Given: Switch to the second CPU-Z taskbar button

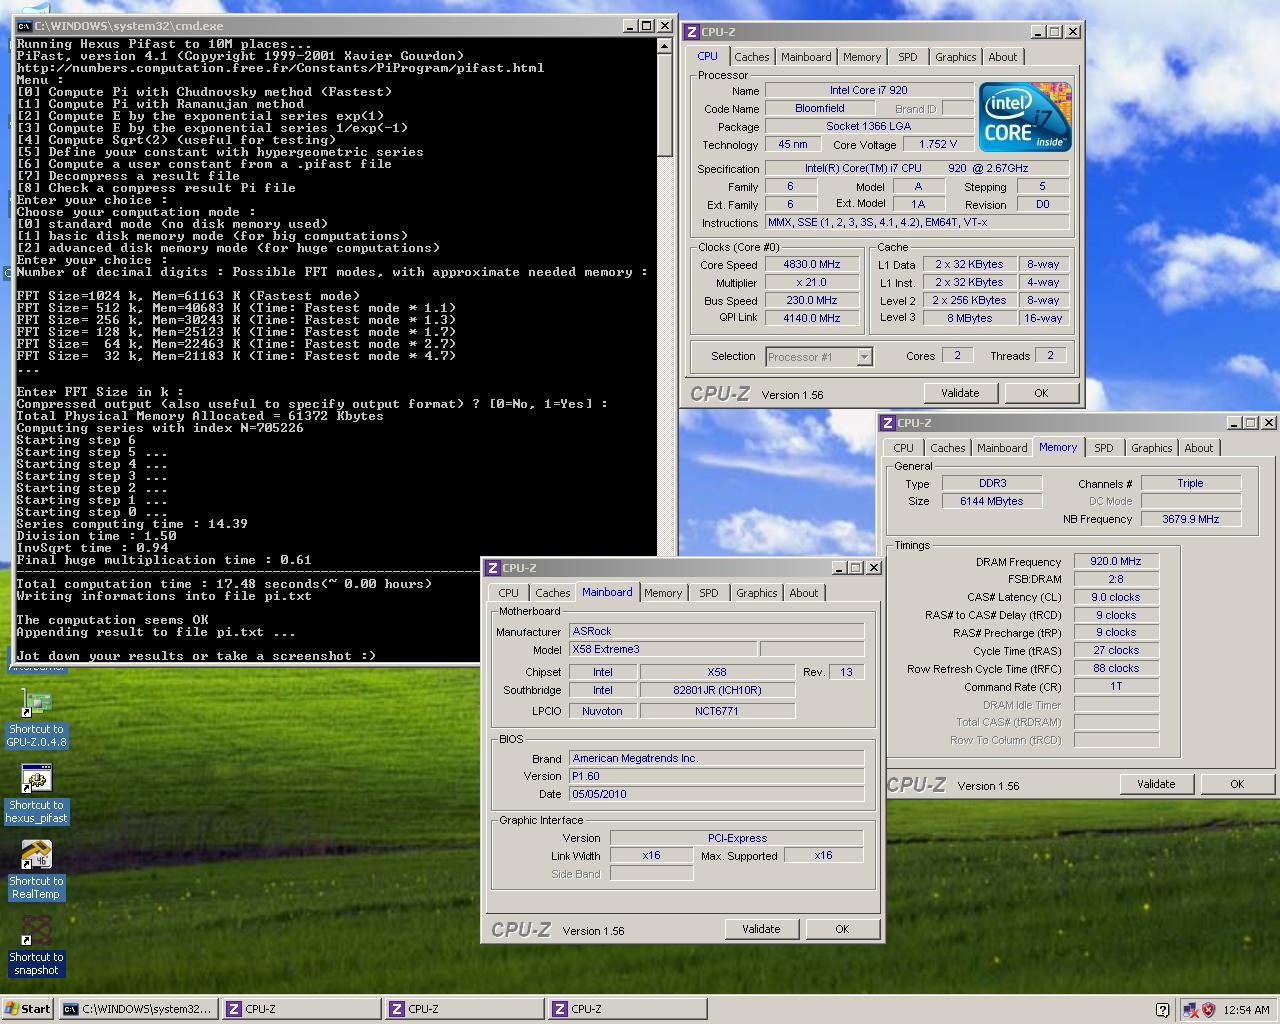Looking at the screenshot, I should [465, 1009].
